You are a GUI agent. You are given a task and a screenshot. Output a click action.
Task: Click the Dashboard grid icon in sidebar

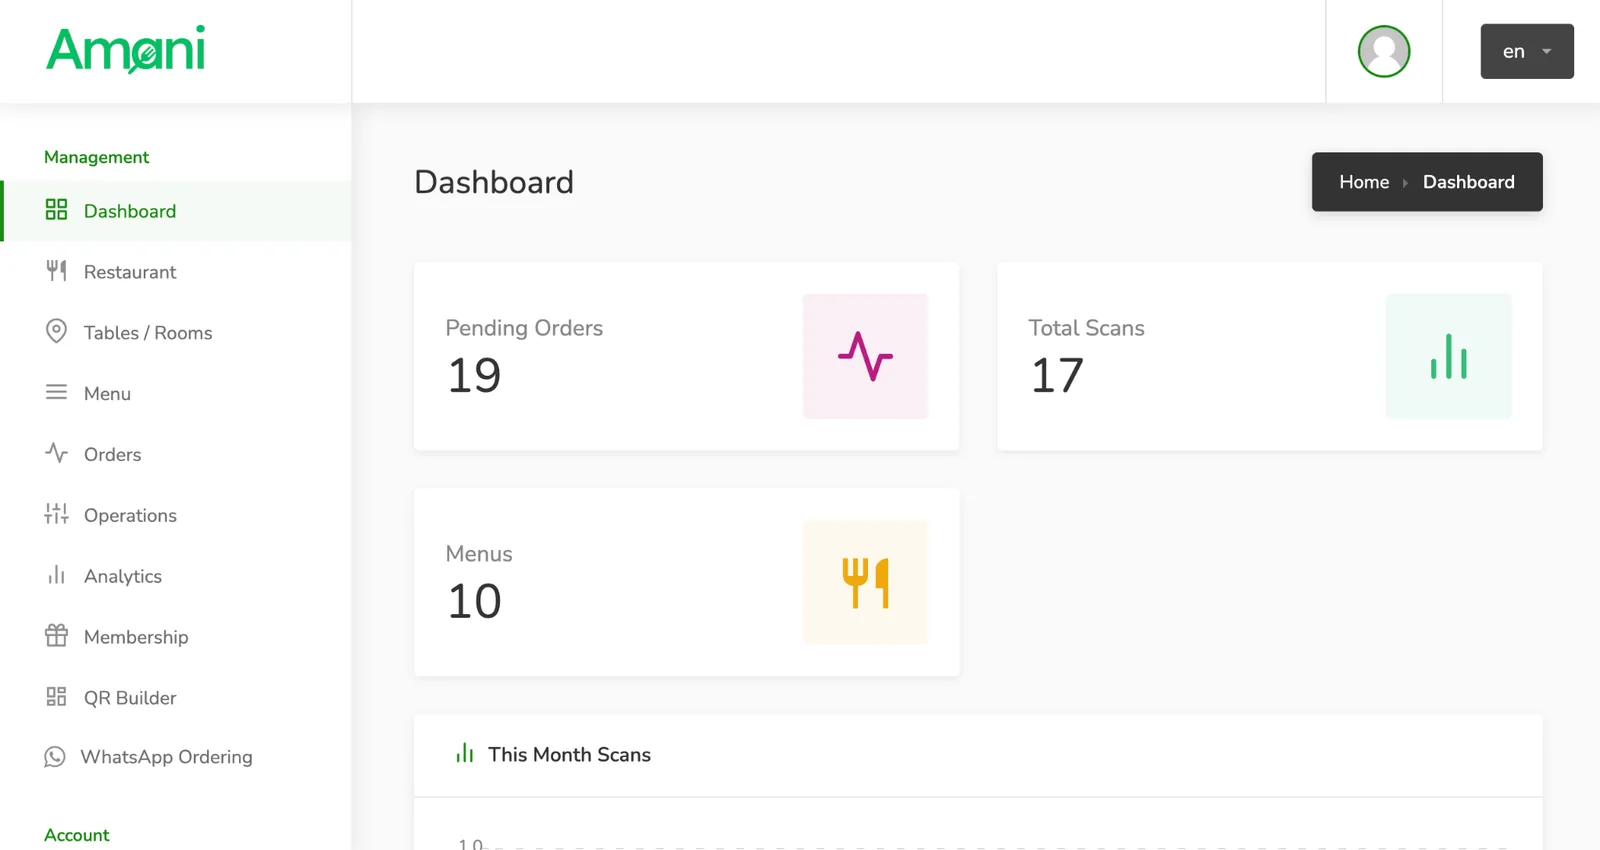pos(56,210)
